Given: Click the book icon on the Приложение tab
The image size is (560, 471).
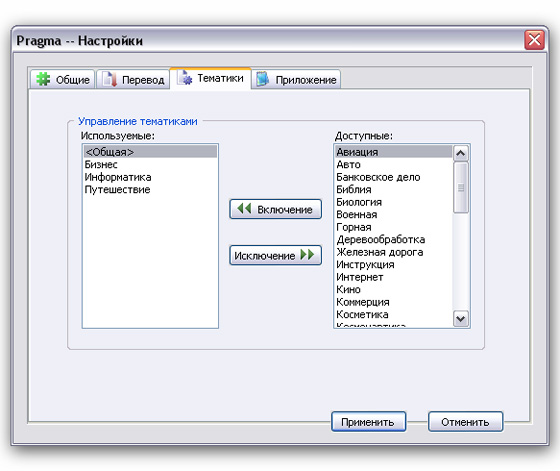Looking at the screenshot, I should tap(262, 79).
